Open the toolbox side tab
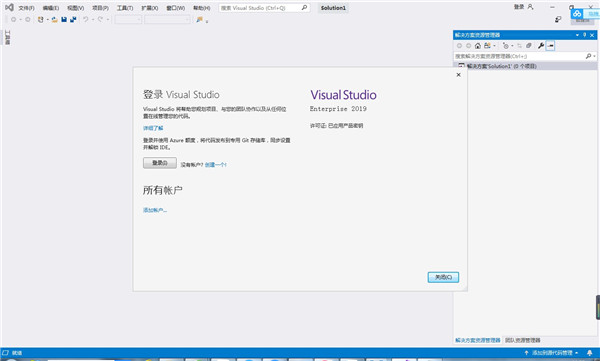The width and height of the screenshot is (600, 361). pyautogui.click(x=7, y=38)
